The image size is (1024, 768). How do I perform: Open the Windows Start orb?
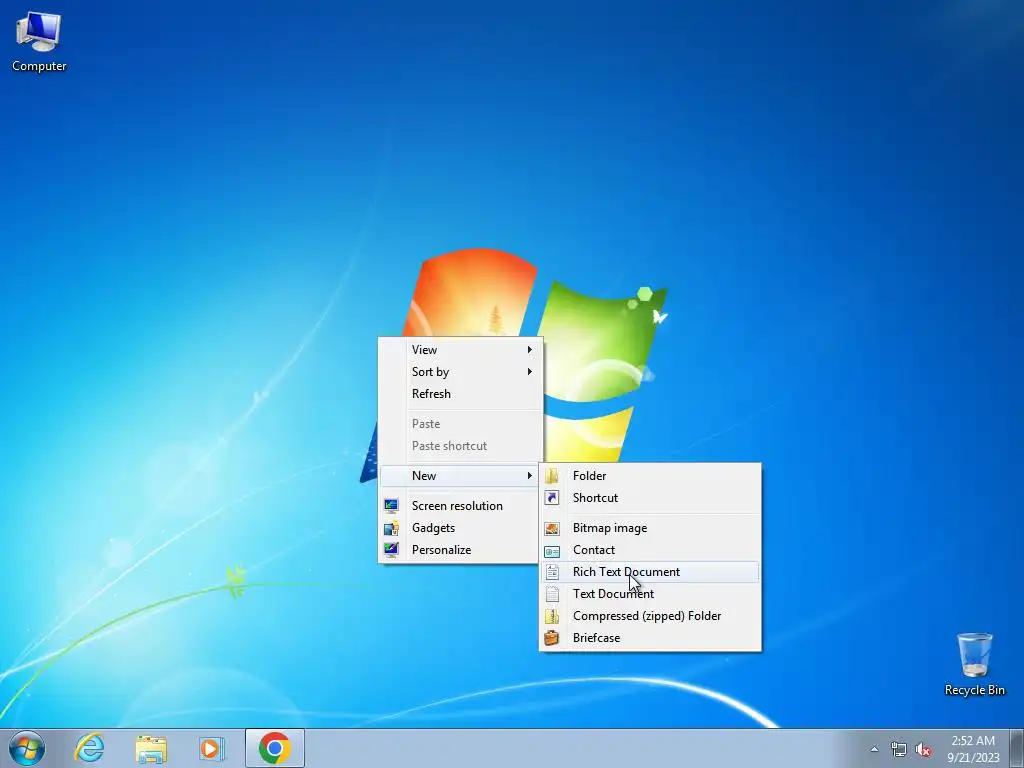tap(27, 748)
